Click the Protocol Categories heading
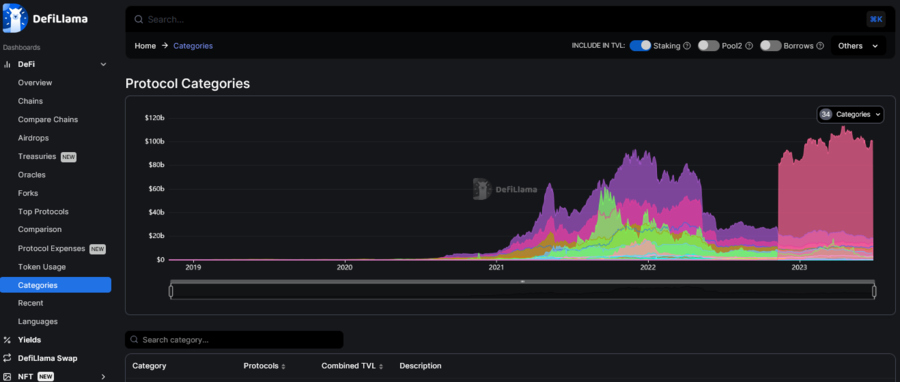Screen dimensions: 900x382 click(188, 84)
